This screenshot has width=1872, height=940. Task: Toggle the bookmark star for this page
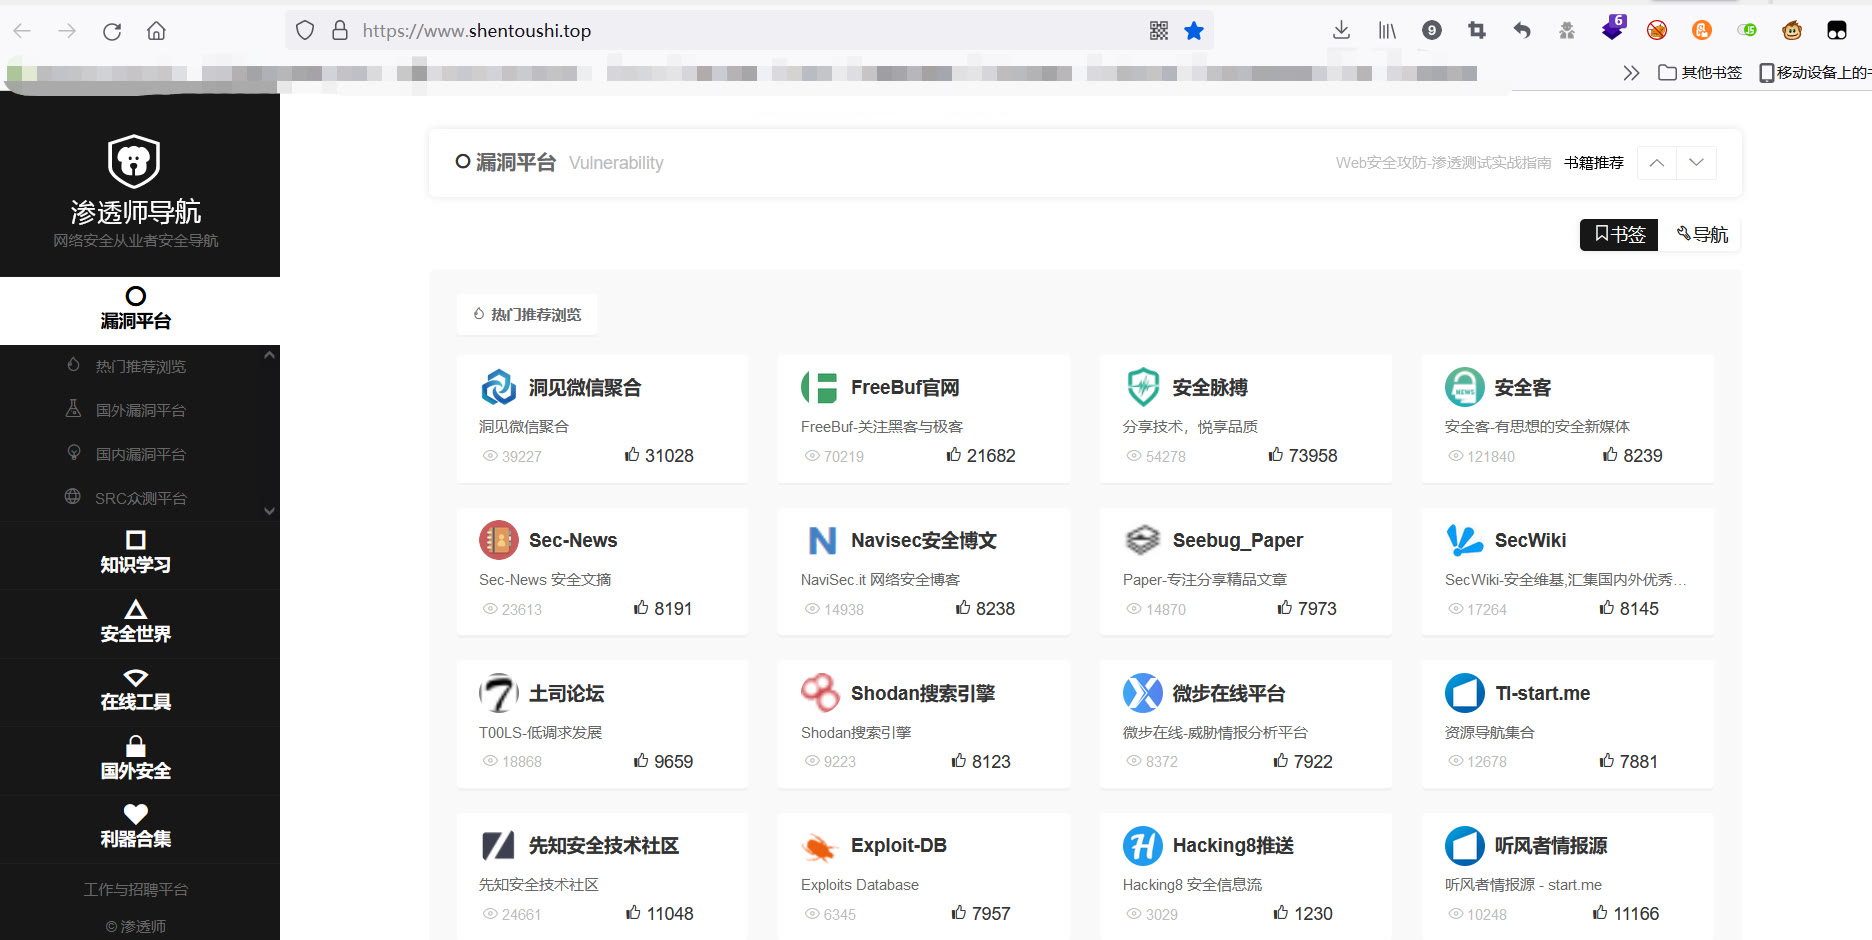[x=1194, y=31]
